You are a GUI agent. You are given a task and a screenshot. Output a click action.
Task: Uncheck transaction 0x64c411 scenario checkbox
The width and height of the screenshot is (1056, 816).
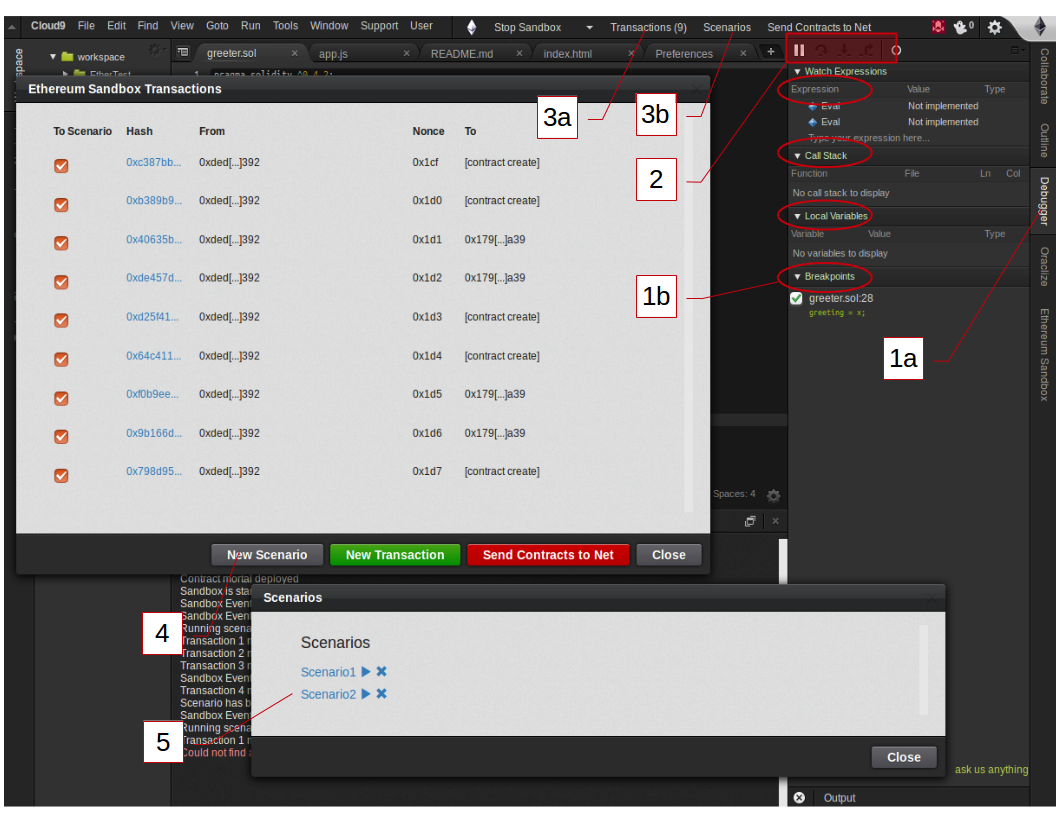(61, 360)
